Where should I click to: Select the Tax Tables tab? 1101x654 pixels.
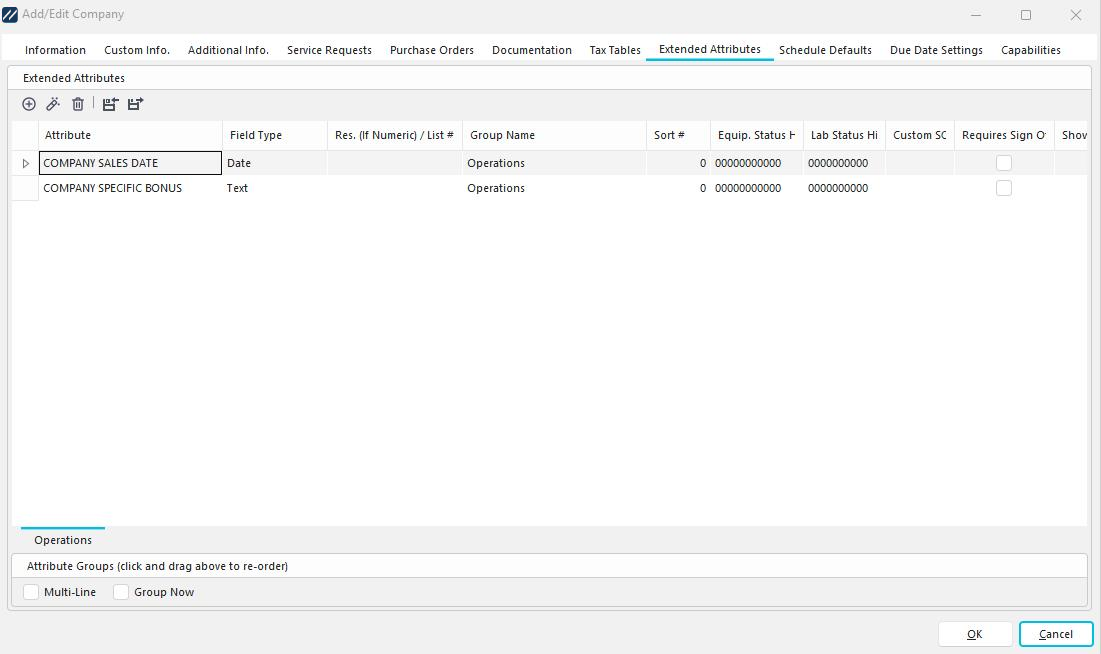(615, 50)
